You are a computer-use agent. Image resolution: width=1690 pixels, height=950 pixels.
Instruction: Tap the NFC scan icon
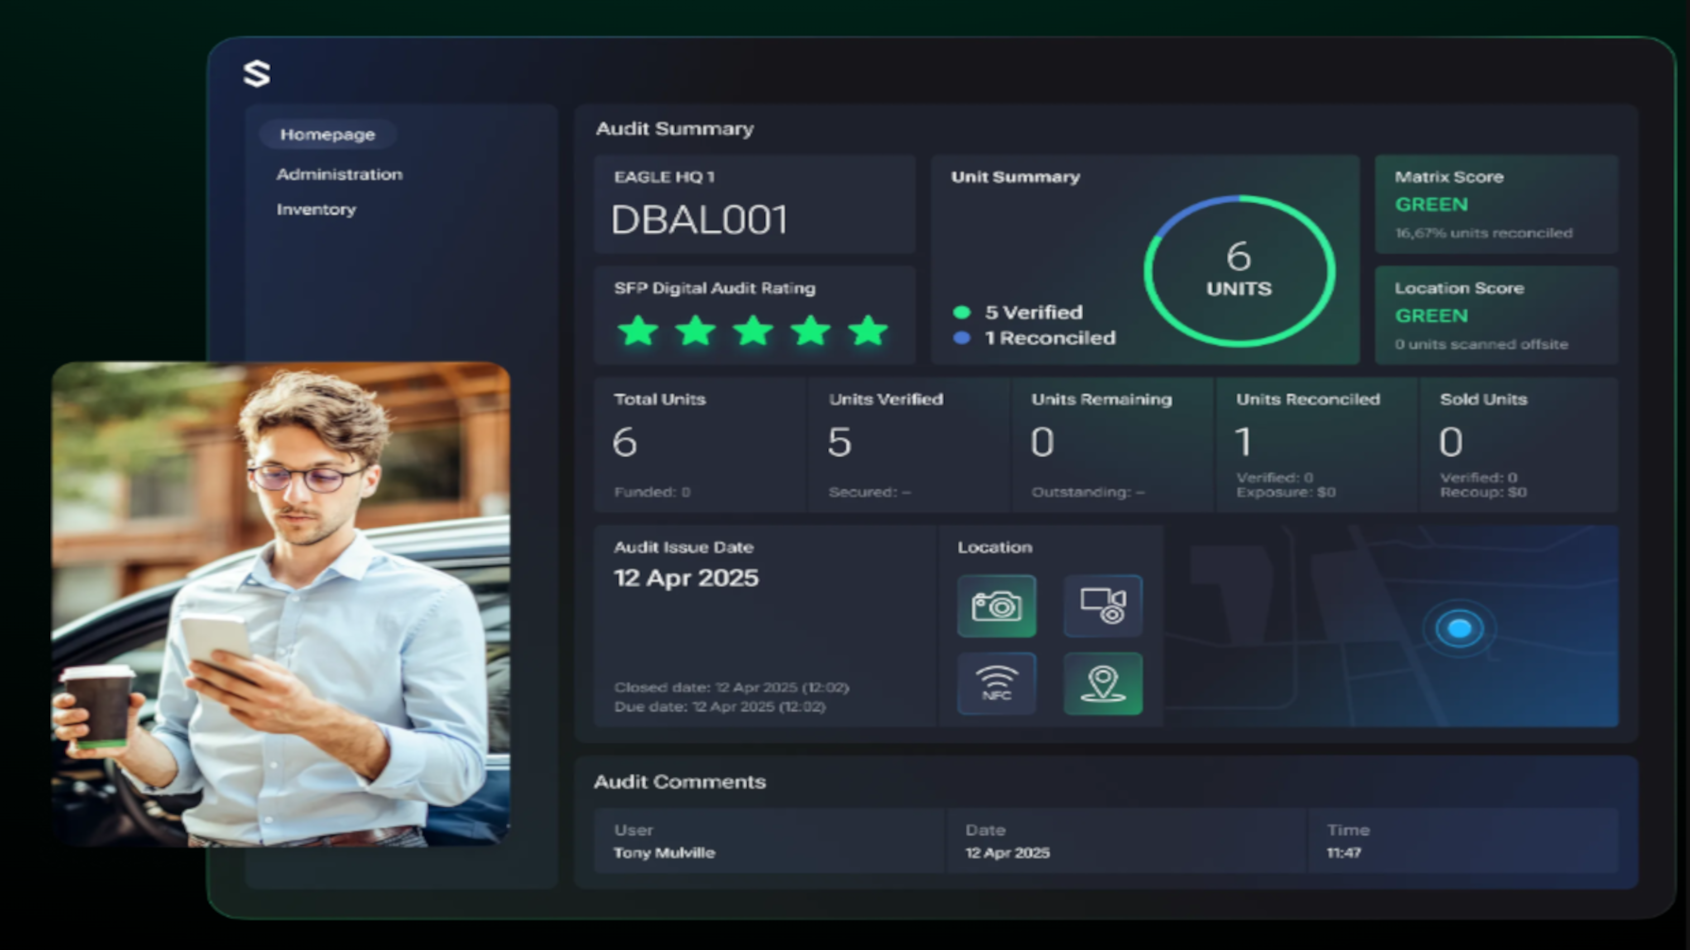(996, 684)
